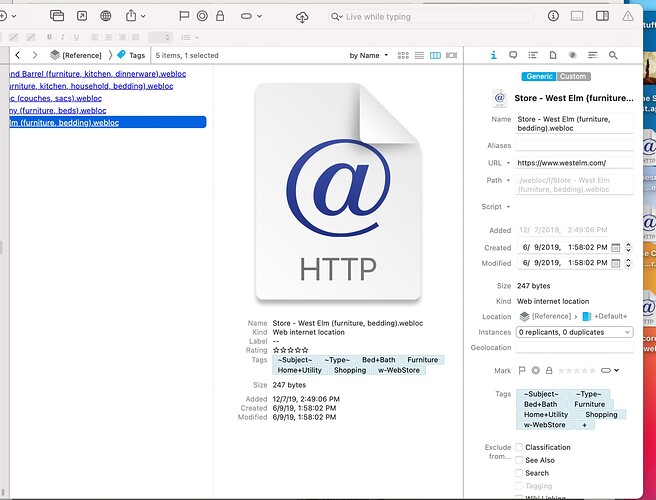
Task: Click the HTTP webloc preview thumbnail
Action: (338, 192)
